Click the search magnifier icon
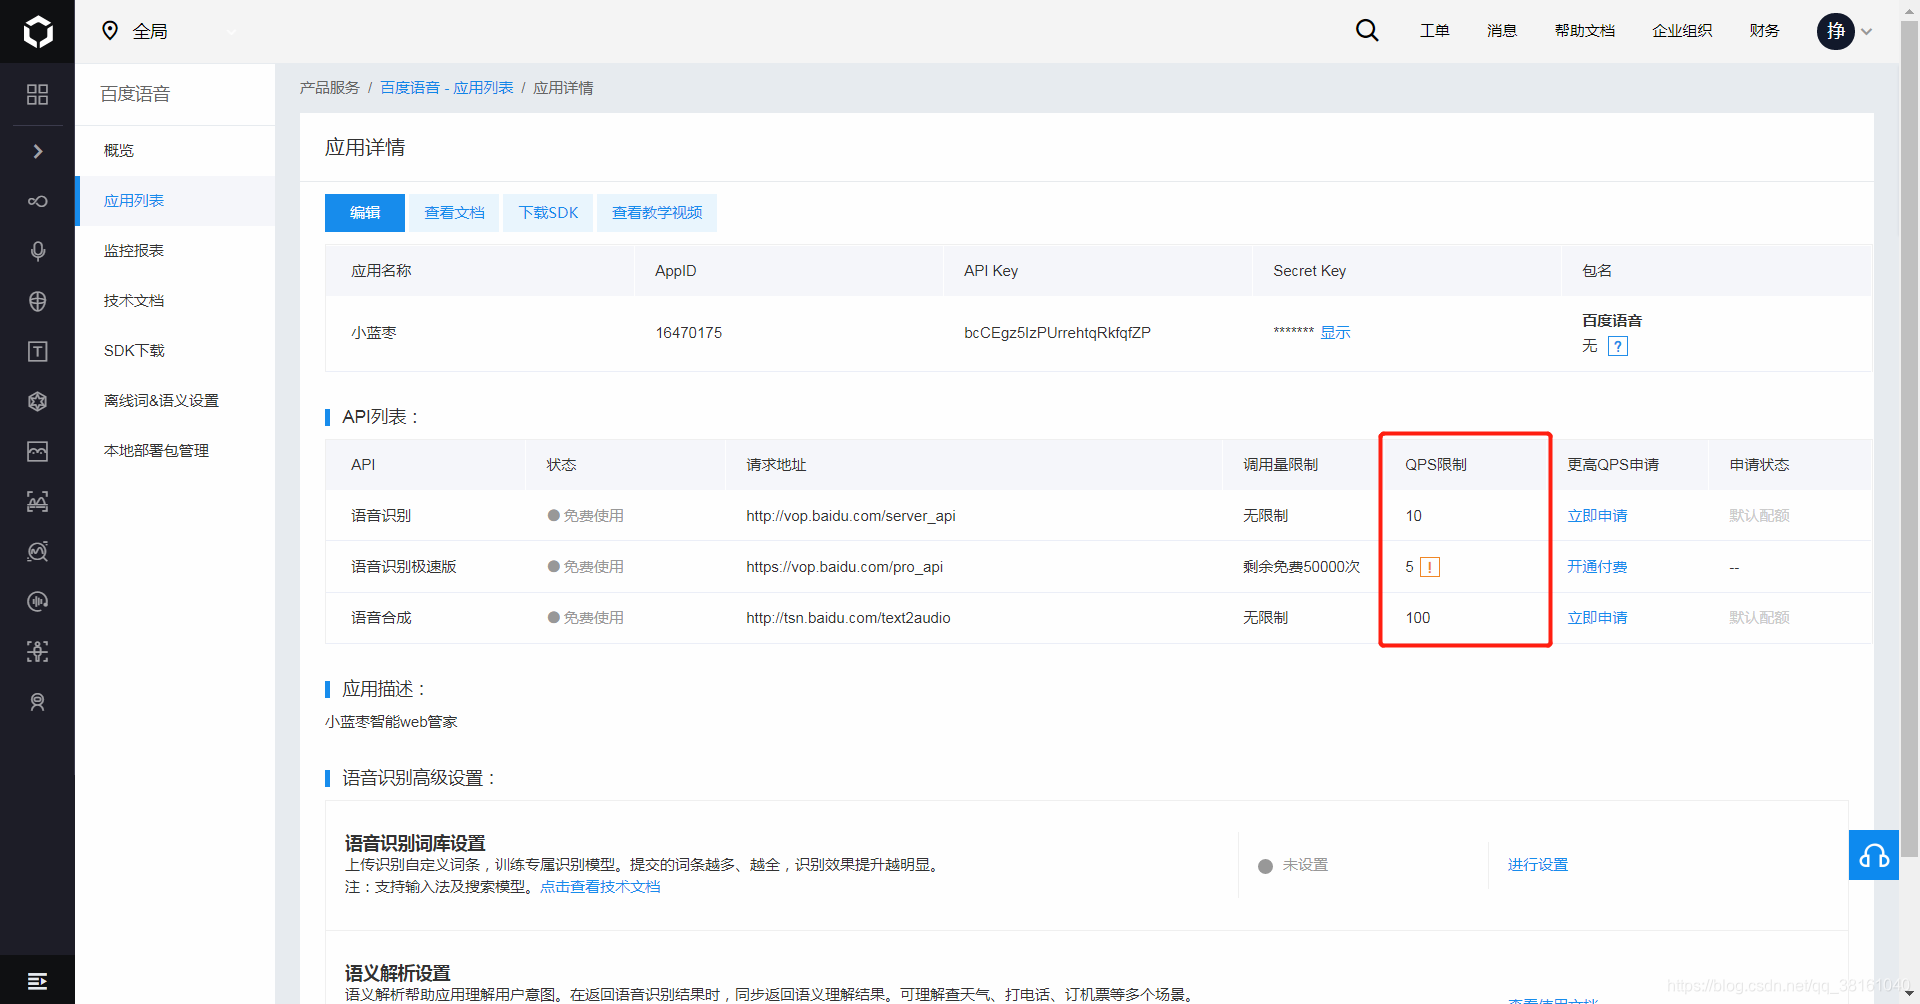Viewport: 1920px width, 1004px height. pyautogui.click(x=1367, y=31)
